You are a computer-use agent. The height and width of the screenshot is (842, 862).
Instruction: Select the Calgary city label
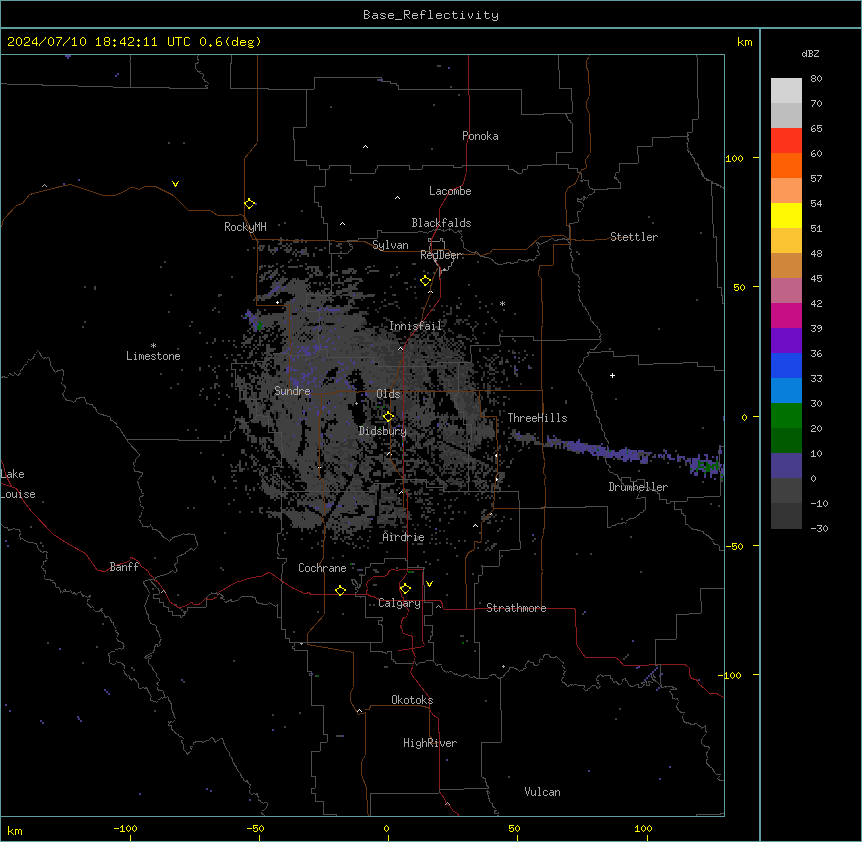pyautogui.click(x=399, y=603)
